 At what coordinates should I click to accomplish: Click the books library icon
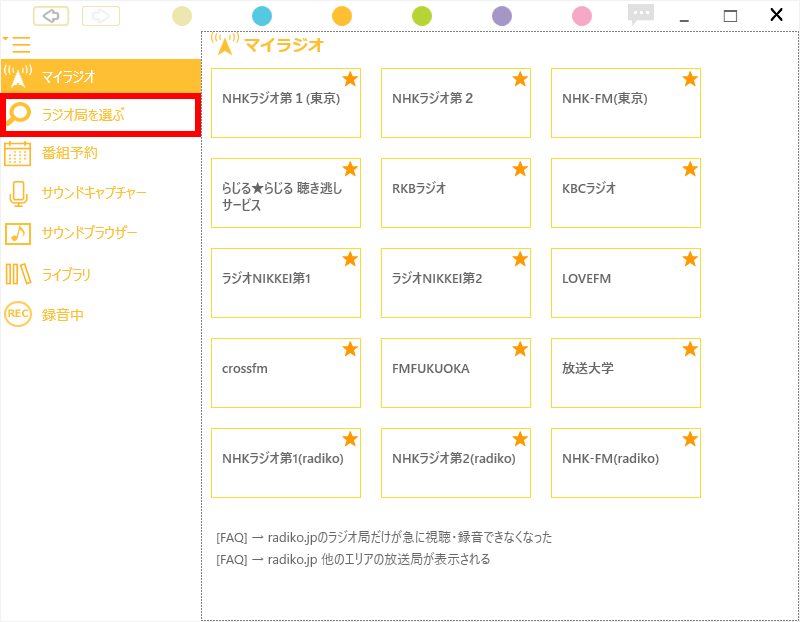tap(18, 274)
